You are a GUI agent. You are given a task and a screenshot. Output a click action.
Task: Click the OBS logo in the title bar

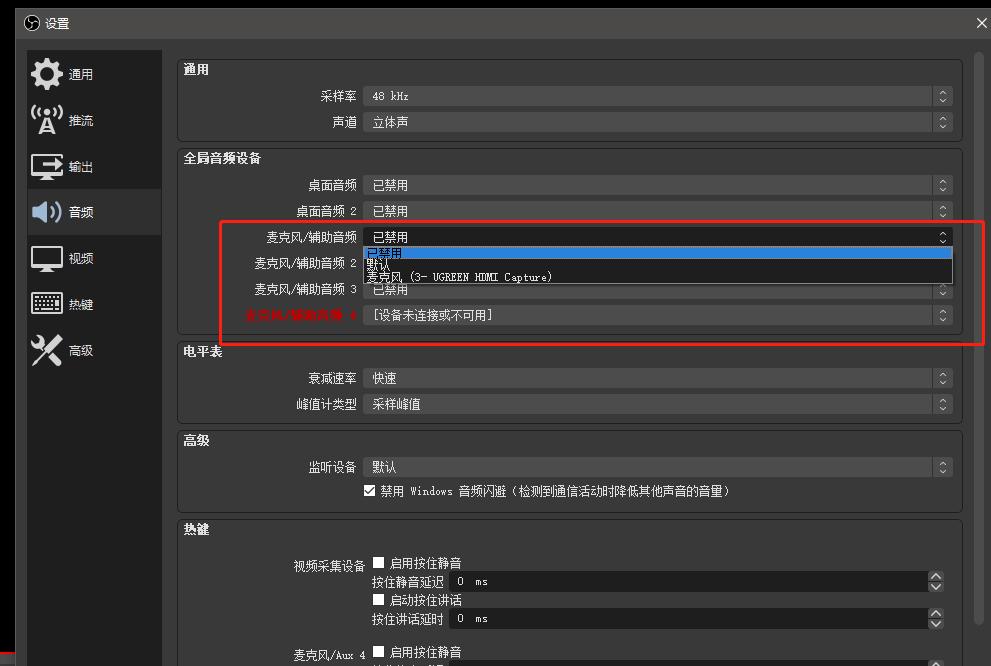click(32, 22)
